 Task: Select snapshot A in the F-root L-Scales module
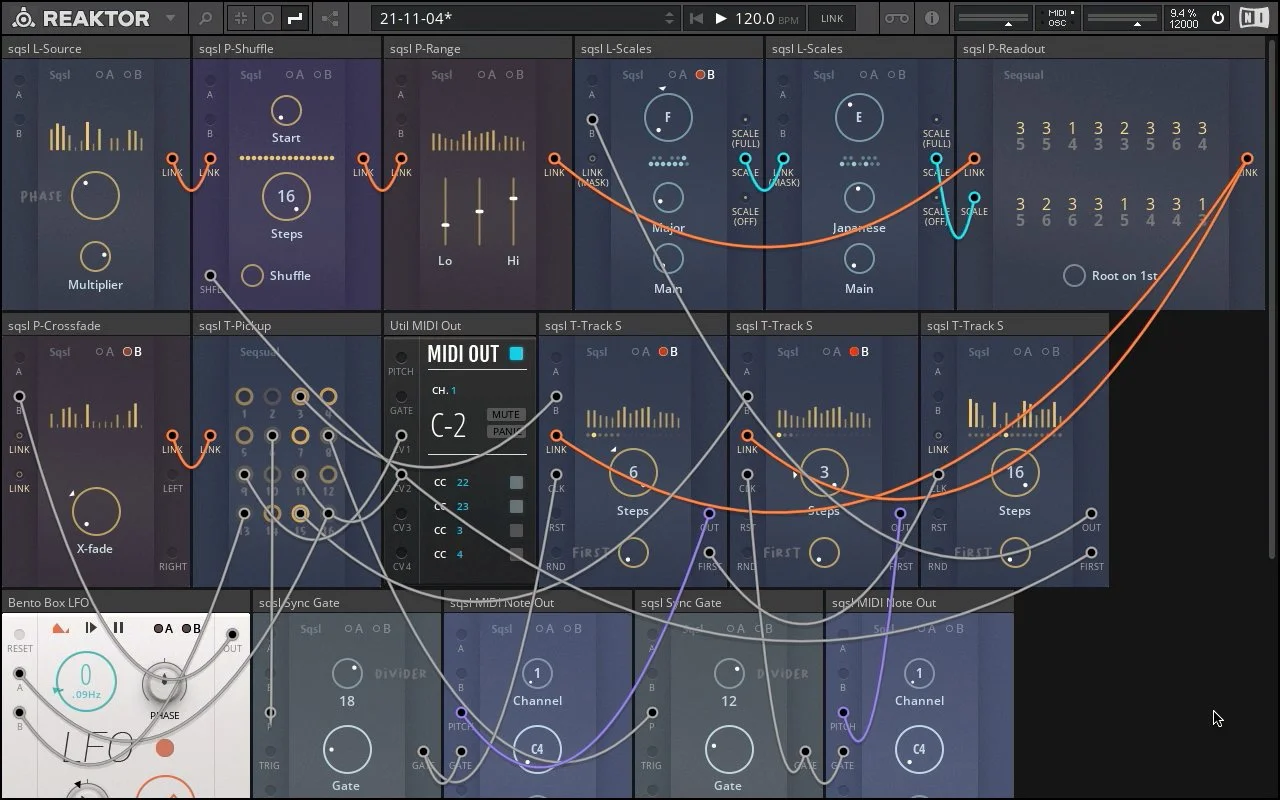click(679, 75)
